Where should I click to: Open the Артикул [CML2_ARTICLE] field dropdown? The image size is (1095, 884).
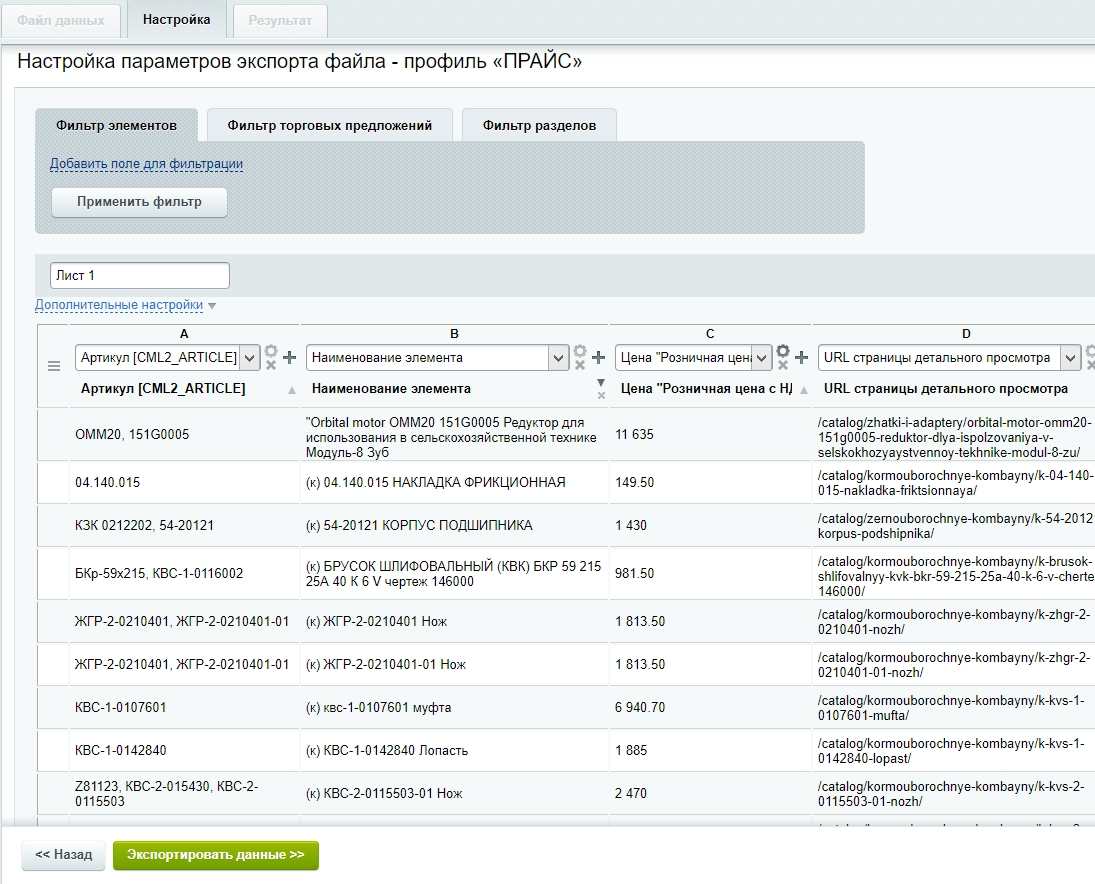[x=168, y=358]
